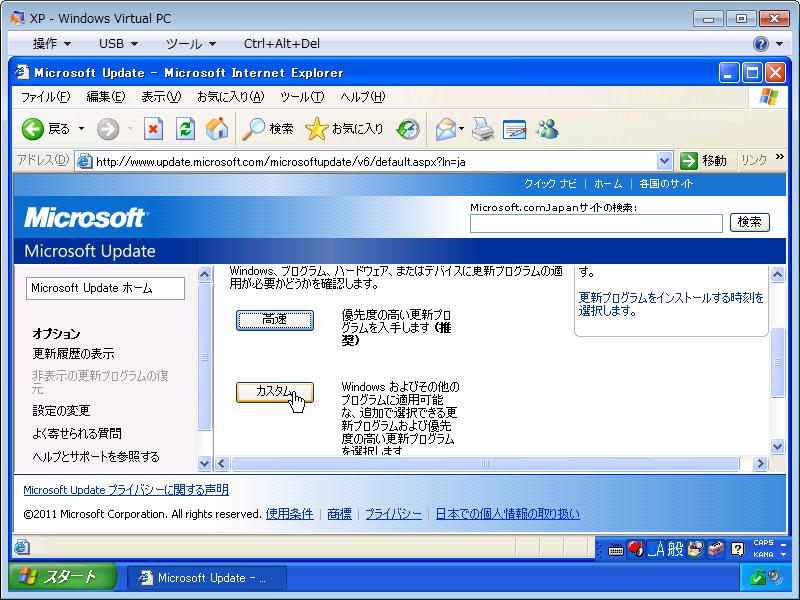This screenshot has width=800, height=600.
Task: Click the IE Refresh icon
Action: click(185, 129)
